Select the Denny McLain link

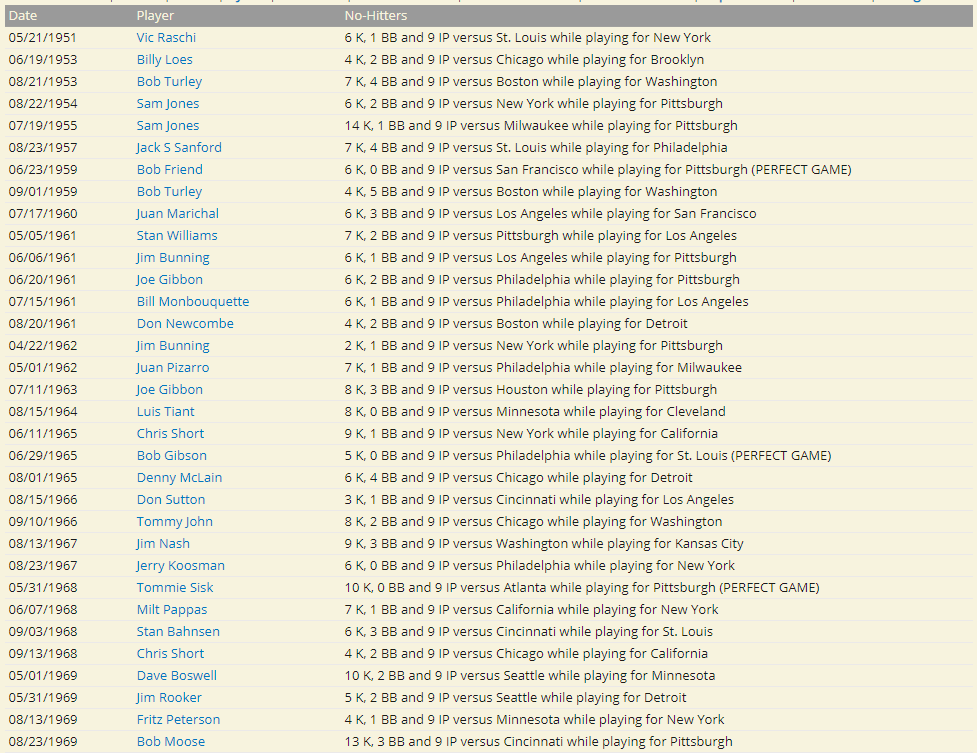[x=179, y=477]
